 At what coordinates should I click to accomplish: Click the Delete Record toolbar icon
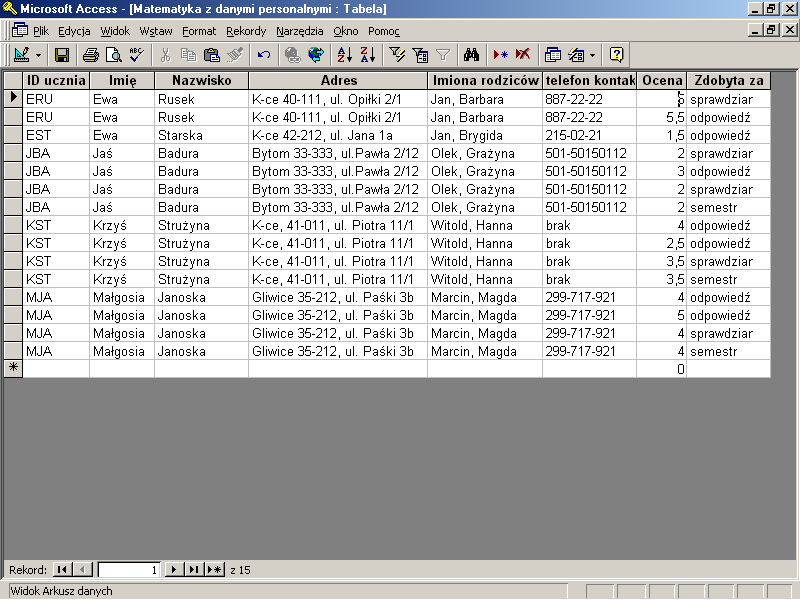tap(523, 55)
